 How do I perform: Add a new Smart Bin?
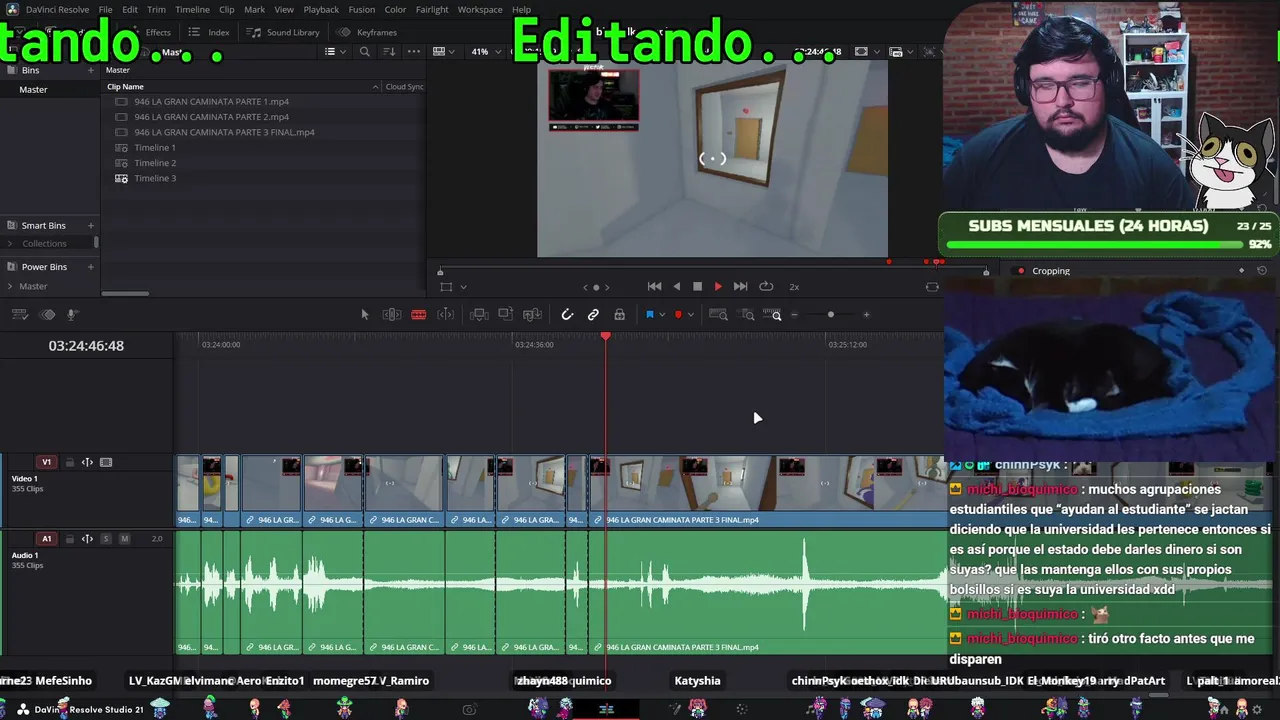point(90,225)
